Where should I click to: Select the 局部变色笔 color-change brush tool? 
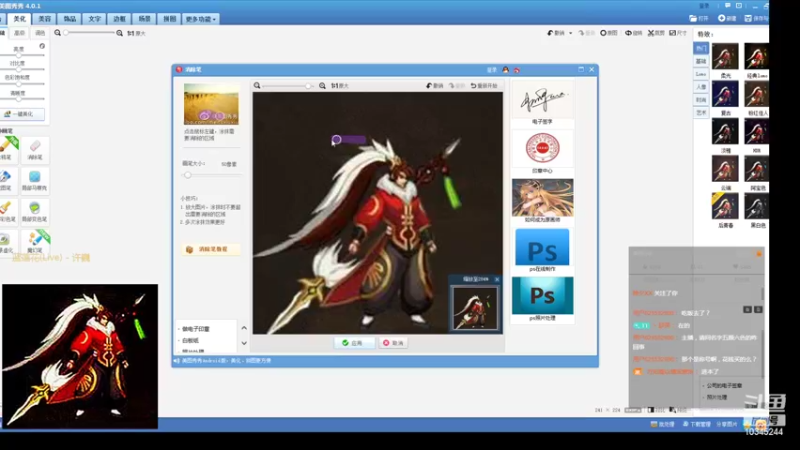click(x=35, y=211)
